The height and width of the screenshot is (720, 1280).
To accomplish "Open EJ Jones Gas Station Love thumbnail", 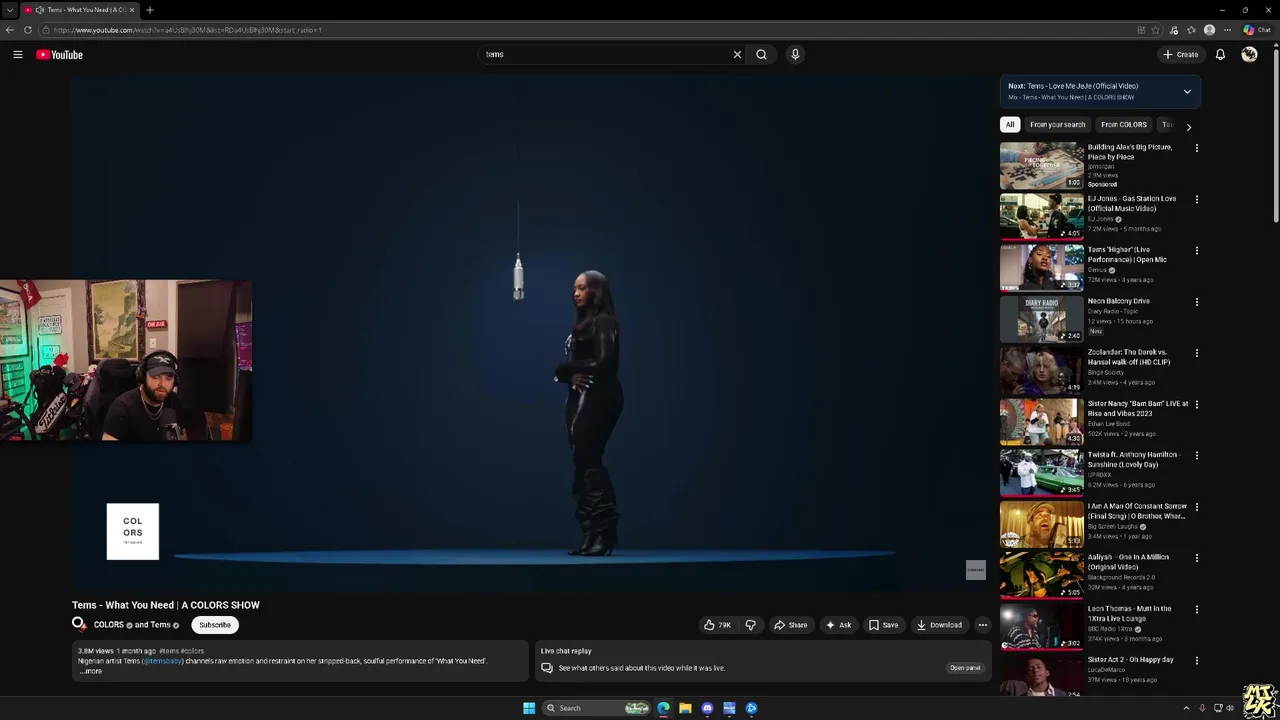I will click(x=1041, y=216).
